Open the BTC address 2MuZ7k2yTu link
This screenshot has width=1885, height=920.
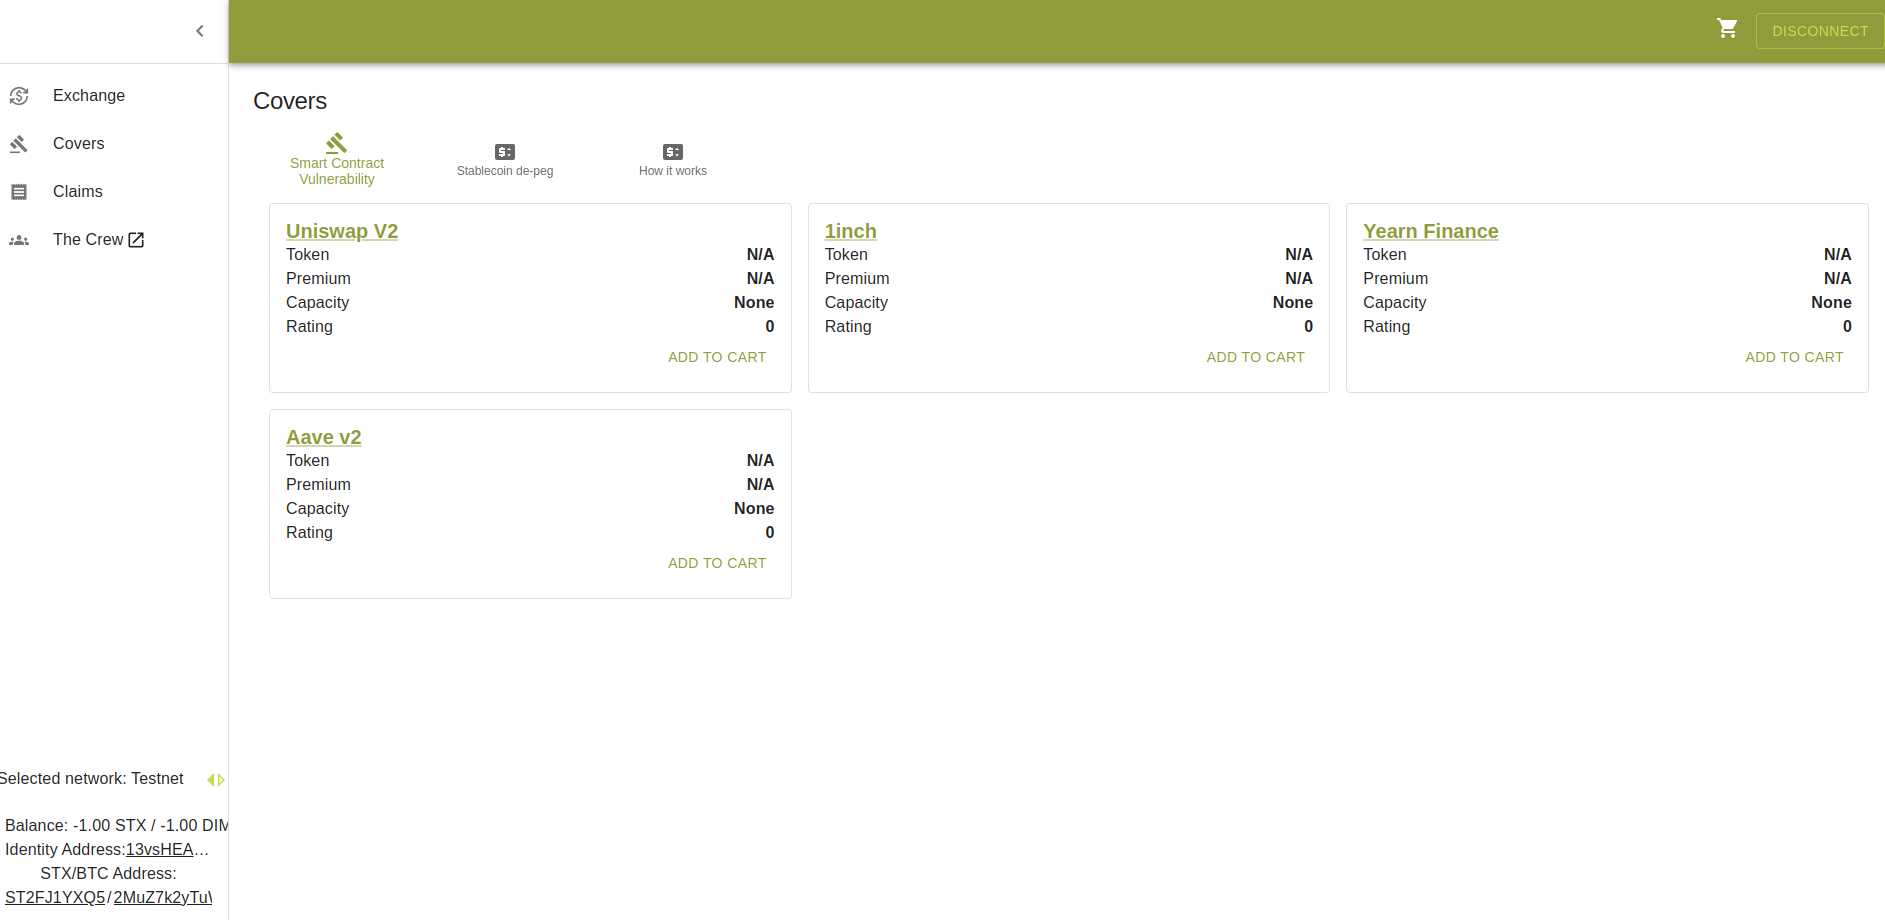[163, 898]
